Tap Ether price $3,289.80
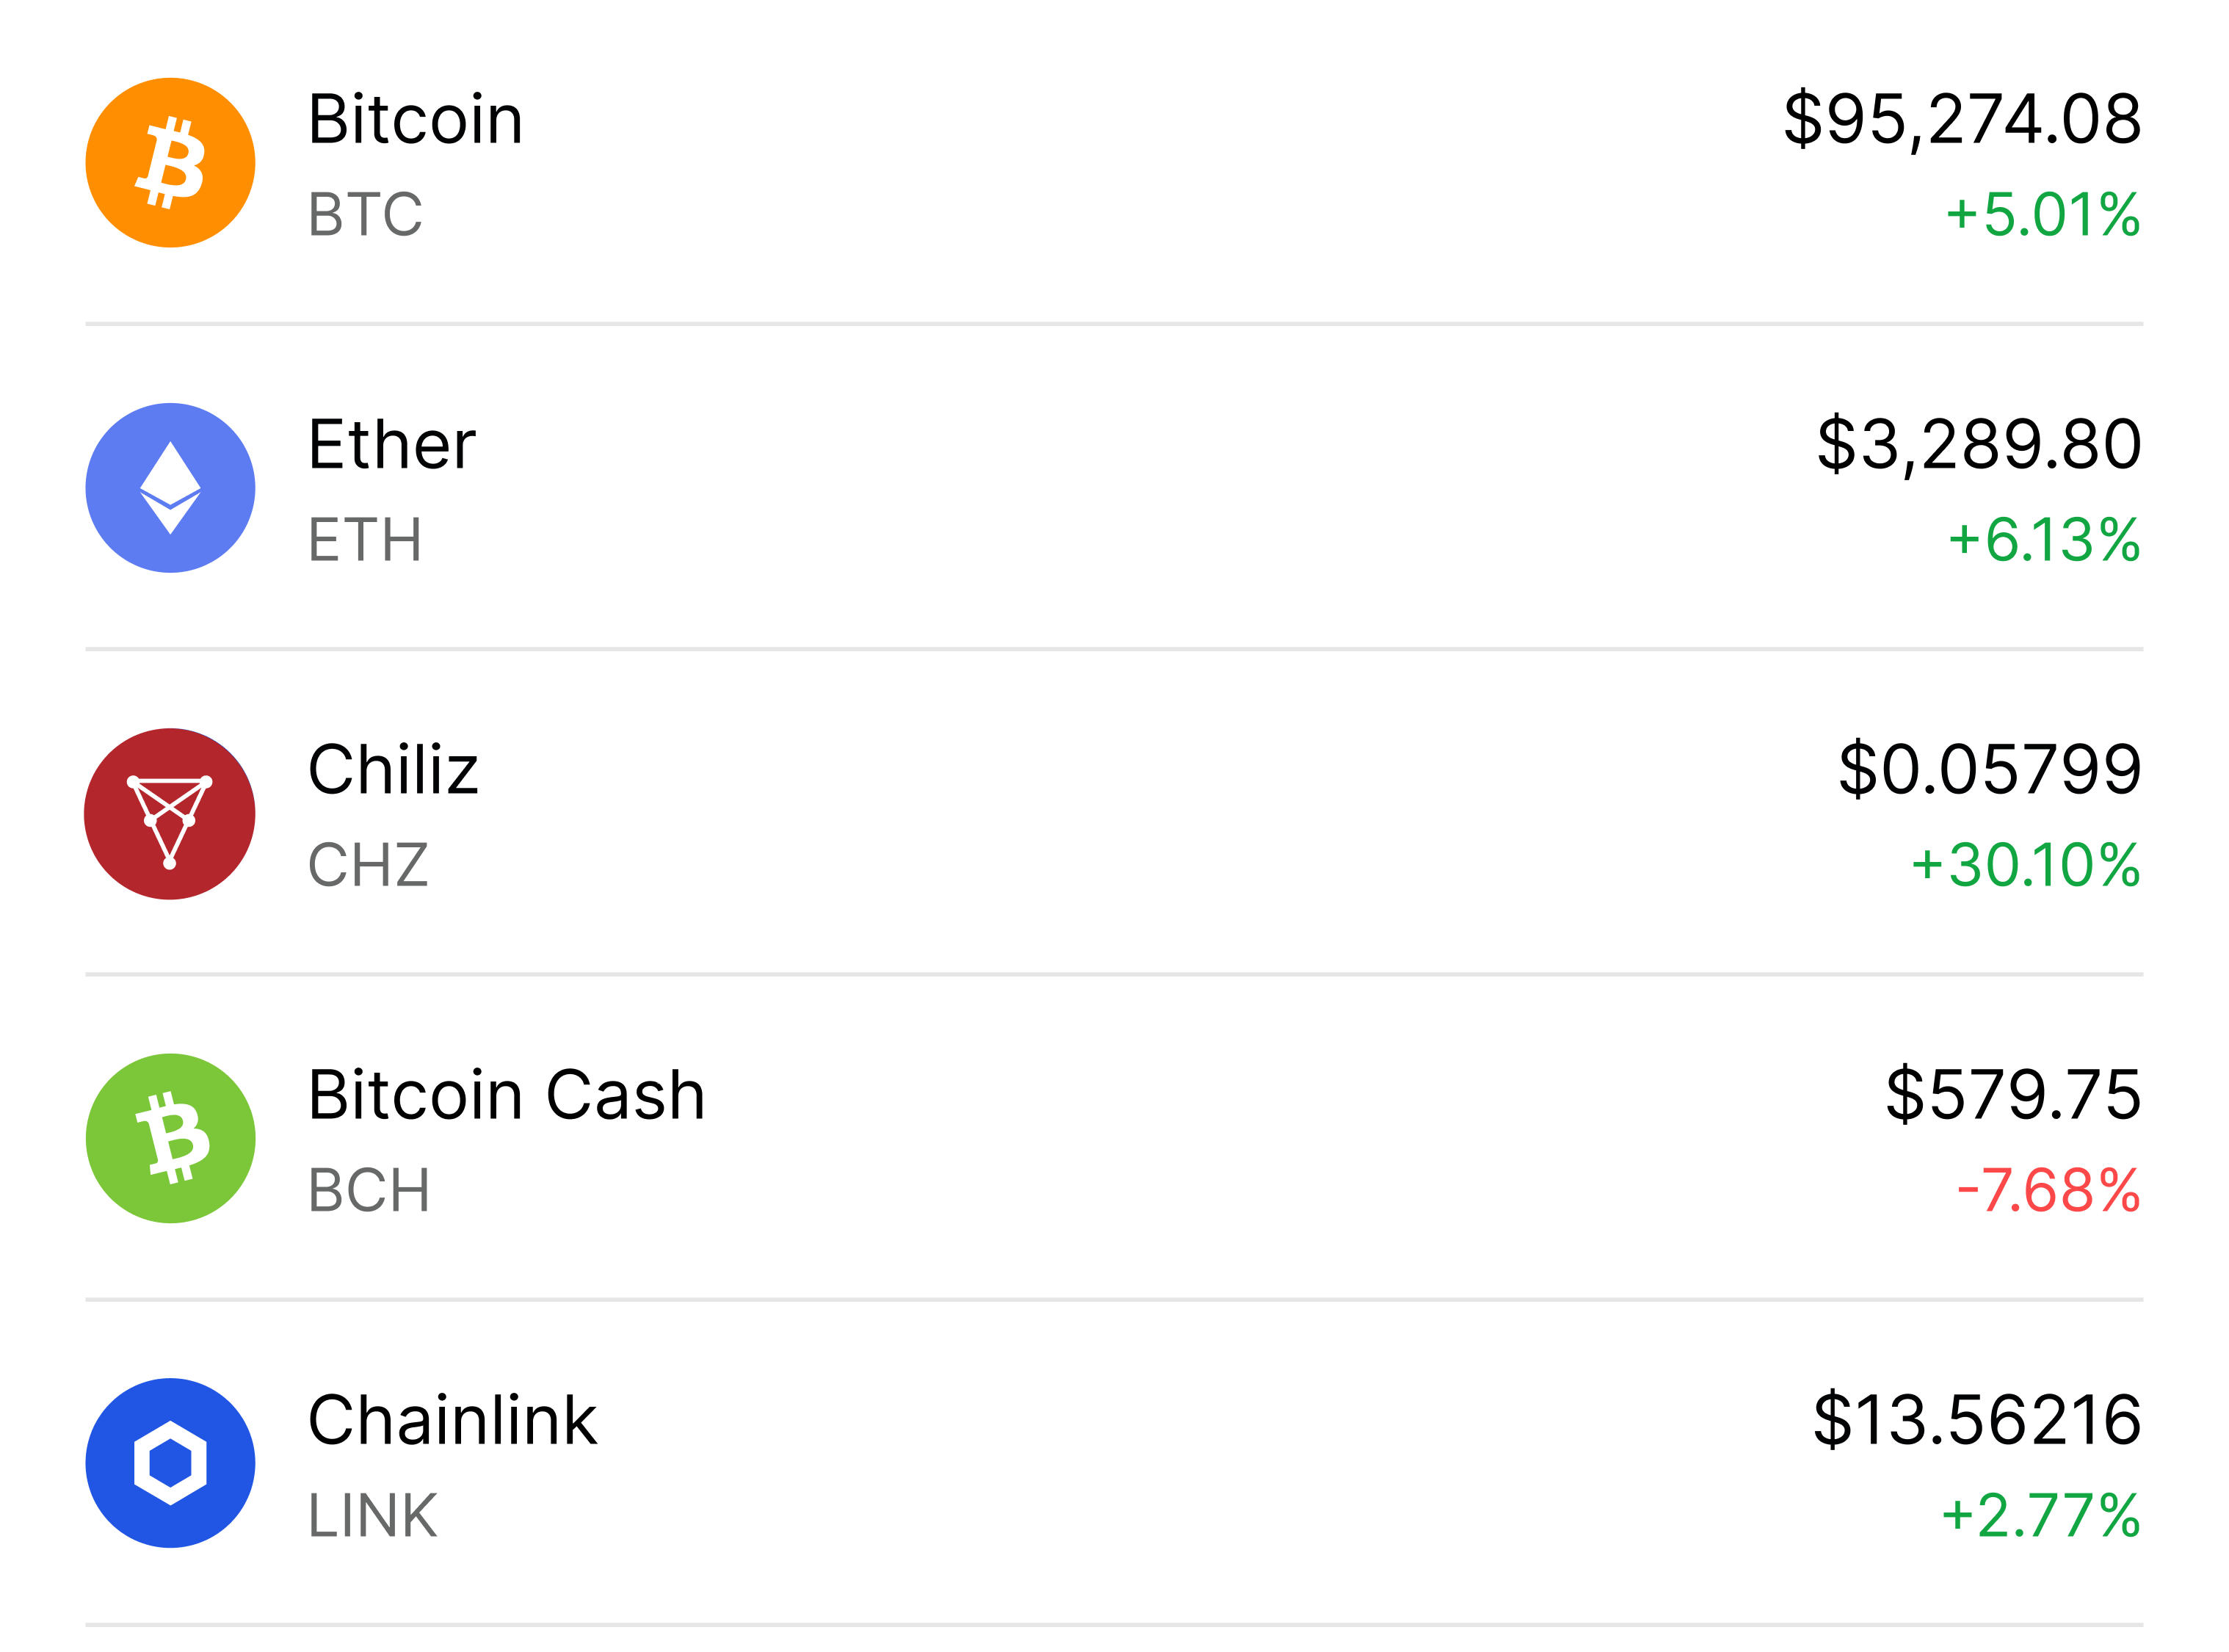The width and height of the screenshot is (2229, 1652). [x=1979, y=445]
